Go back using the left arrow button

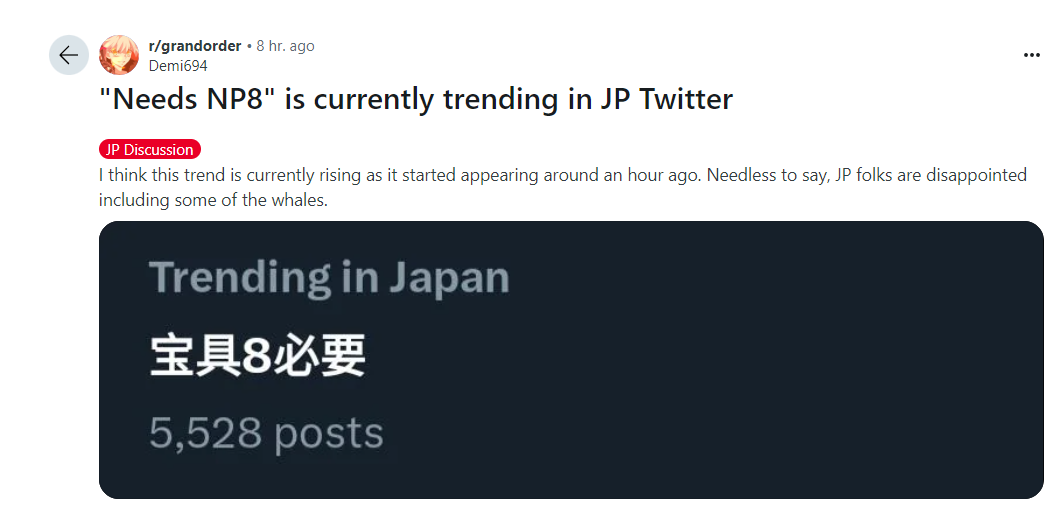coord(69,55)
